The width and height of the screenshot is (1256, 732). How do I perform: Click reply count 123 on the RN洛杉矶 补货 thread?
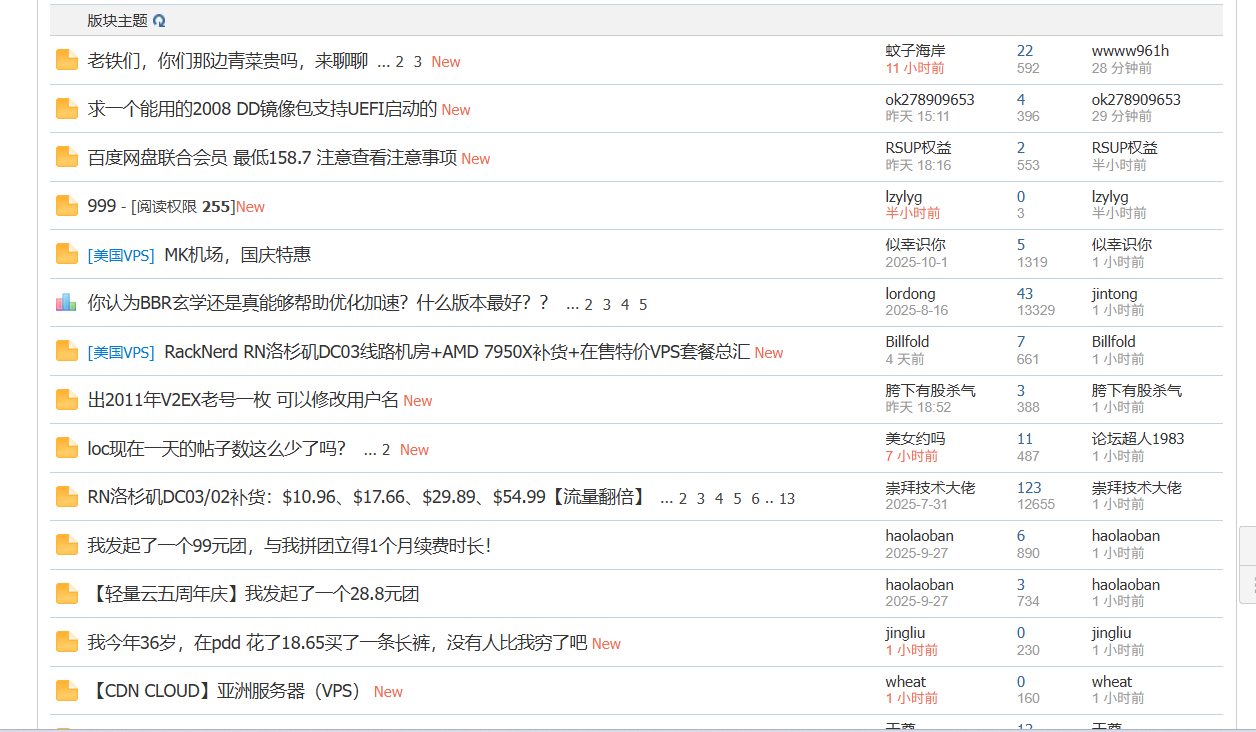point(1029,488)
